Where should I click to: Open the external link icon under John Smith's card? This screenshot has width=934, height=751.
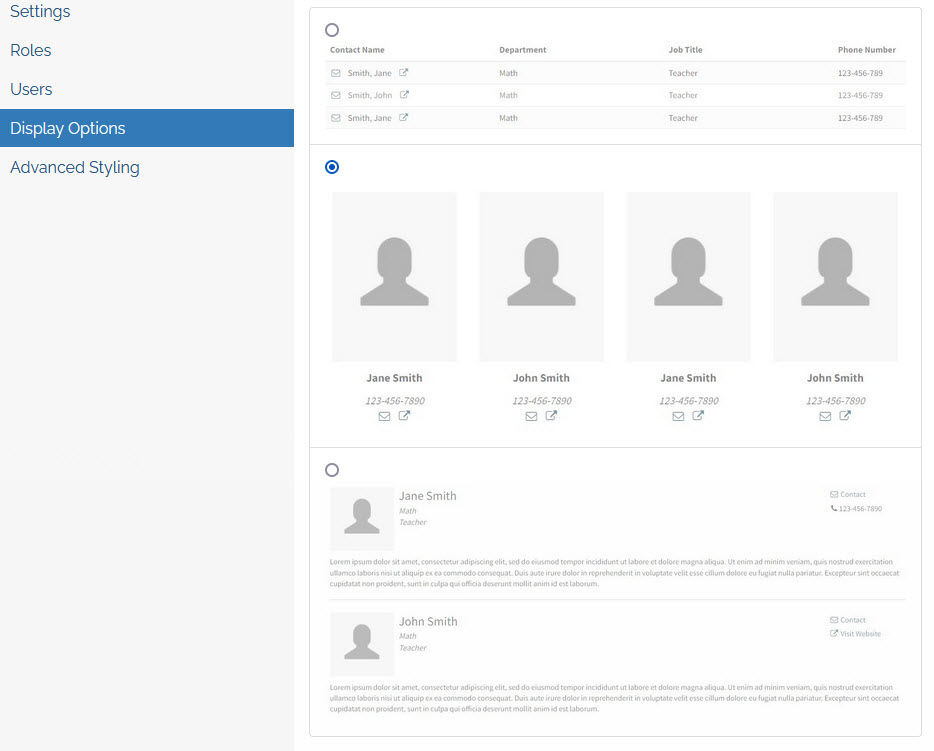coord(551,416)
